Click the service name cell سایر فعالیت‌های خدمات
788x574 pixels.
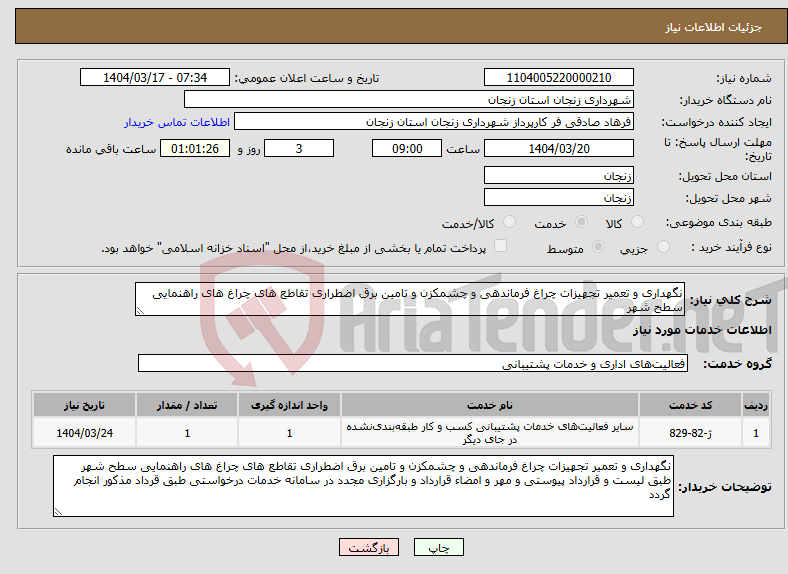(x=490, y=433)
